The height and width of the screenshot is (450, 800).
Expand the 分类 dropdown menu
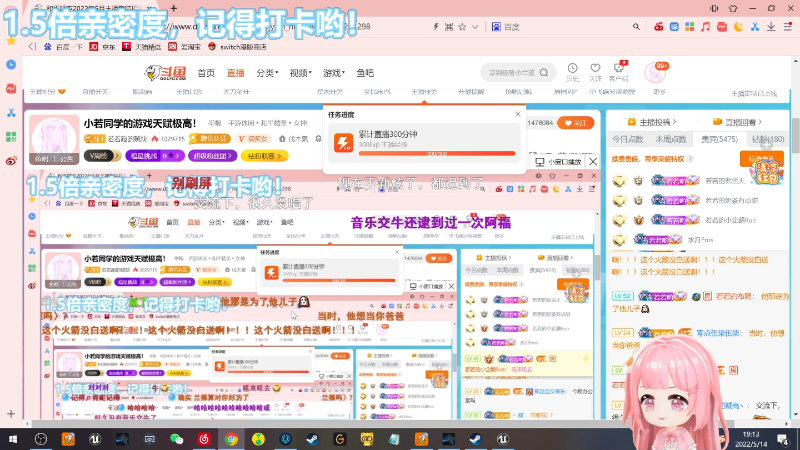click(267, 73)
